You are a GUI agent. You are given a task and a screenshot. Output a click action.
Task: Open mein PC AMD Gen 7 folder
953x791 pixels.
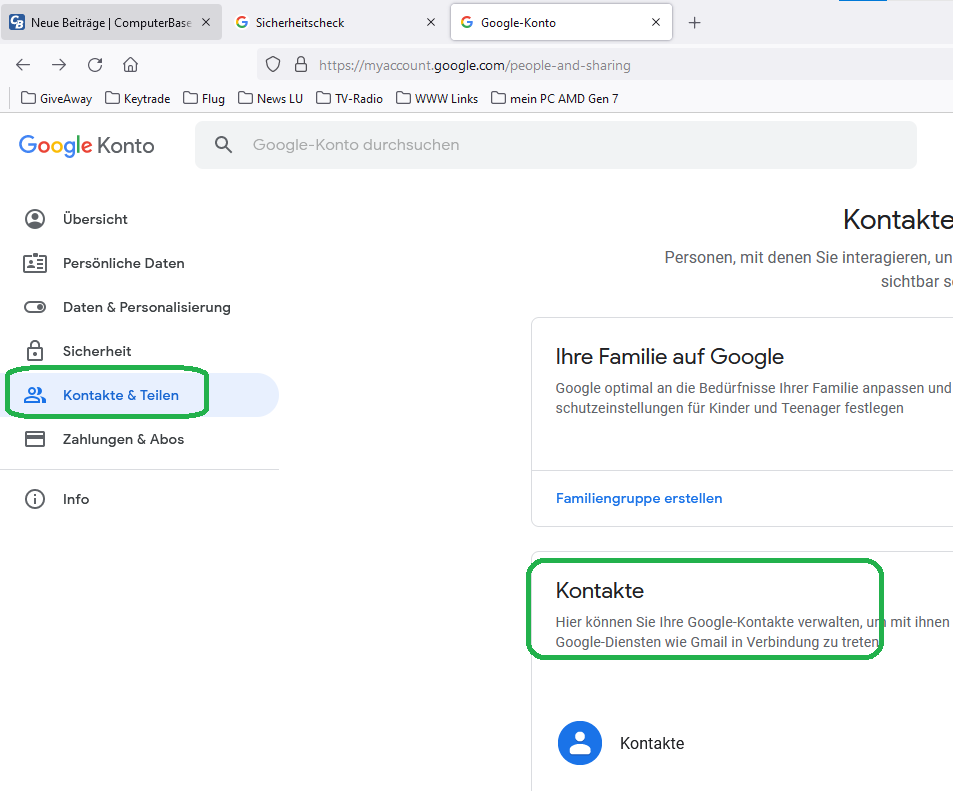click(x=554, y=98)
